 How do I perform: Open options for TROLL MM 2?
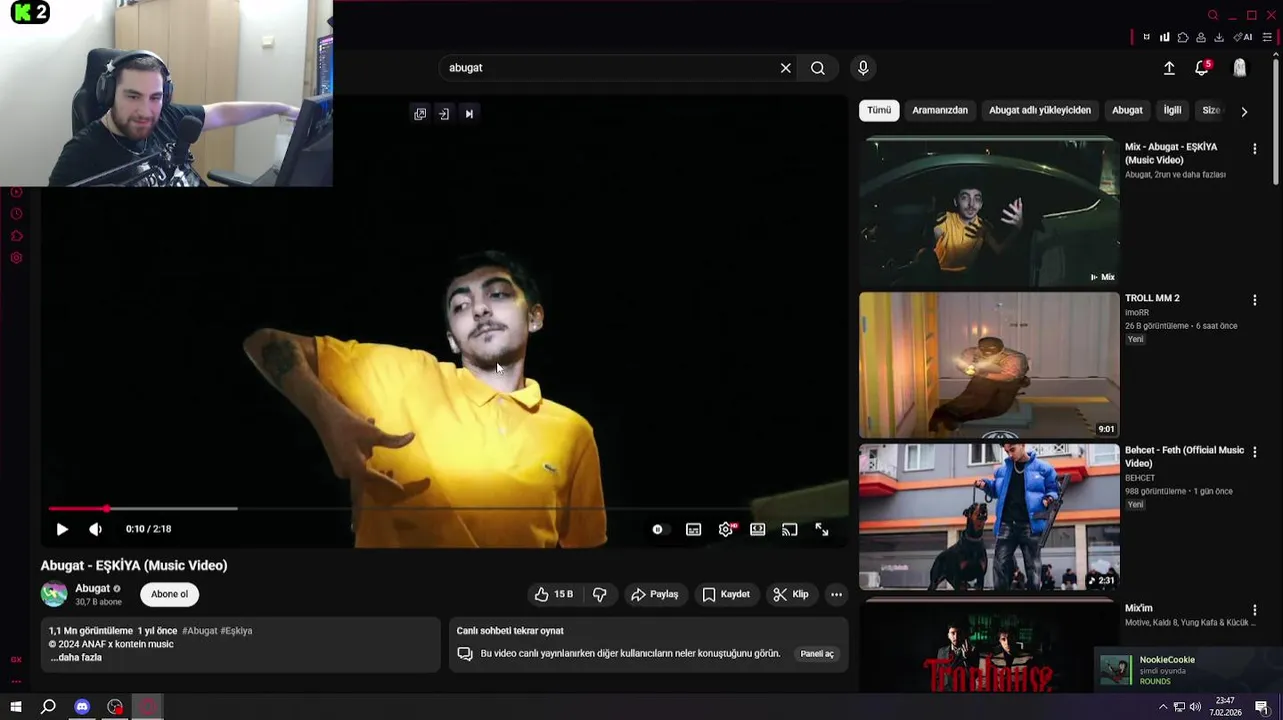(x=1254, y=300)
